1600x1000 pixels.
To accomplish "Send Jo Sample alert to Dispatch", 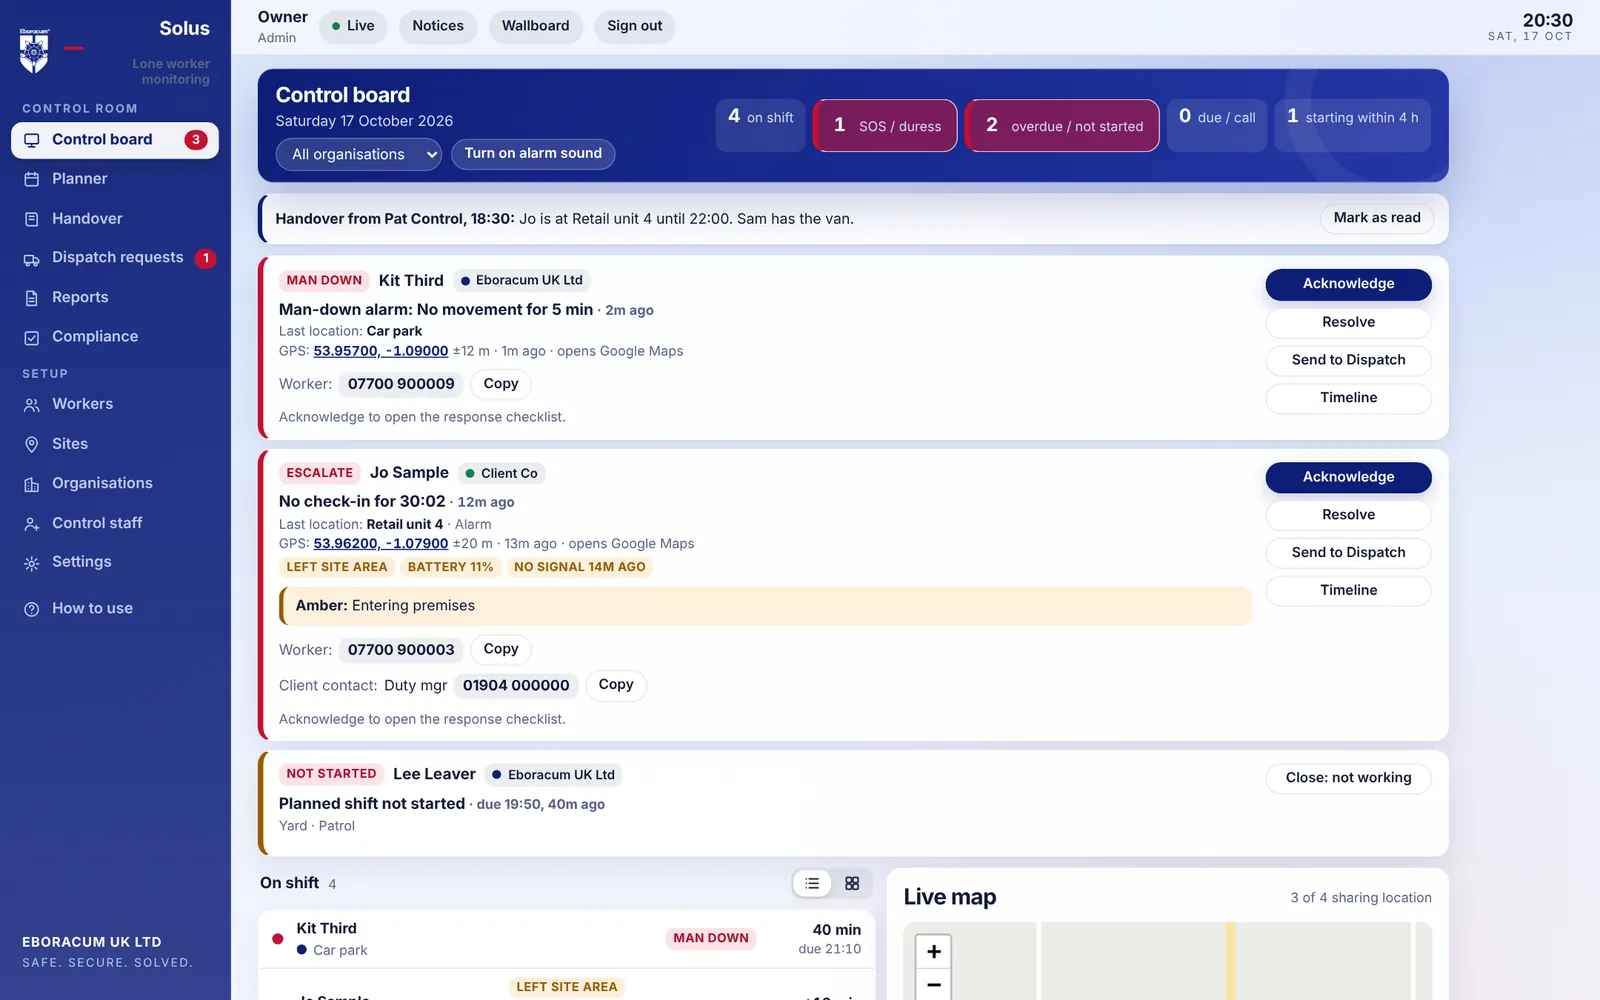I will (x=1348, y=553).
